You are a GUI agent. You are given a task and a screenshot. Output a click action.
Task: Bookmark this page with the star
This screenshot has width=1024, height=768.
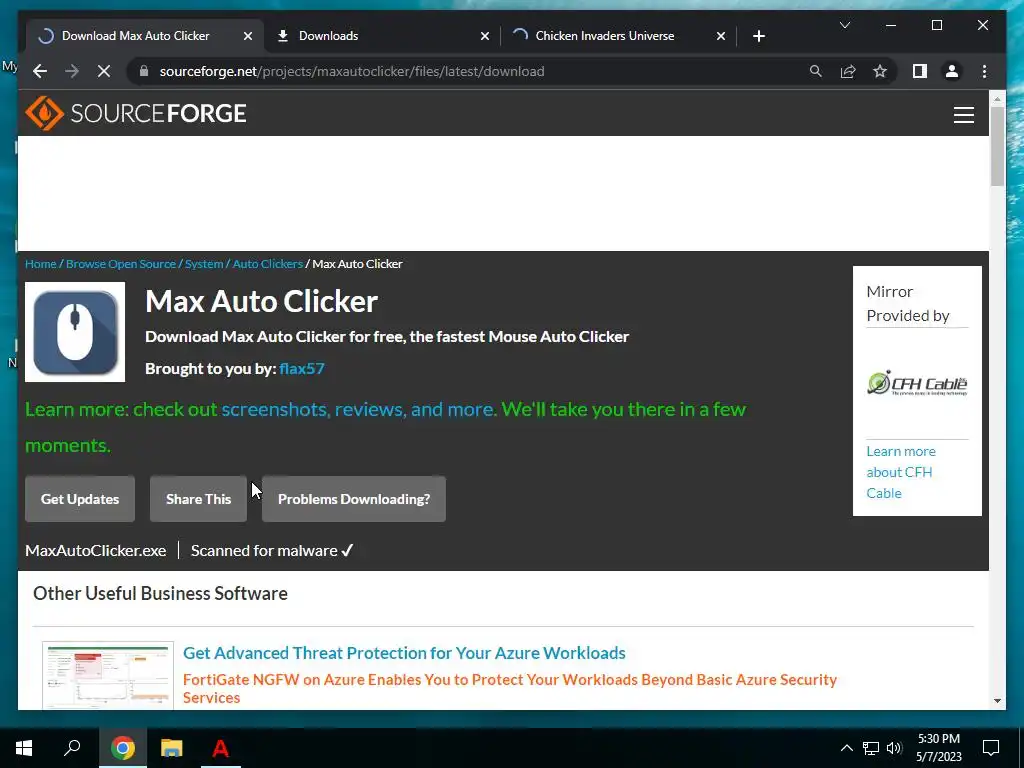click(x=880, y=71)
